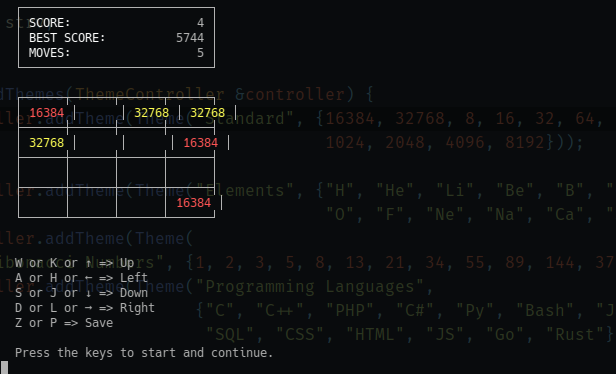
Task: Click the 'A or H or ← => Left' line
Action: tap(81, 278)
